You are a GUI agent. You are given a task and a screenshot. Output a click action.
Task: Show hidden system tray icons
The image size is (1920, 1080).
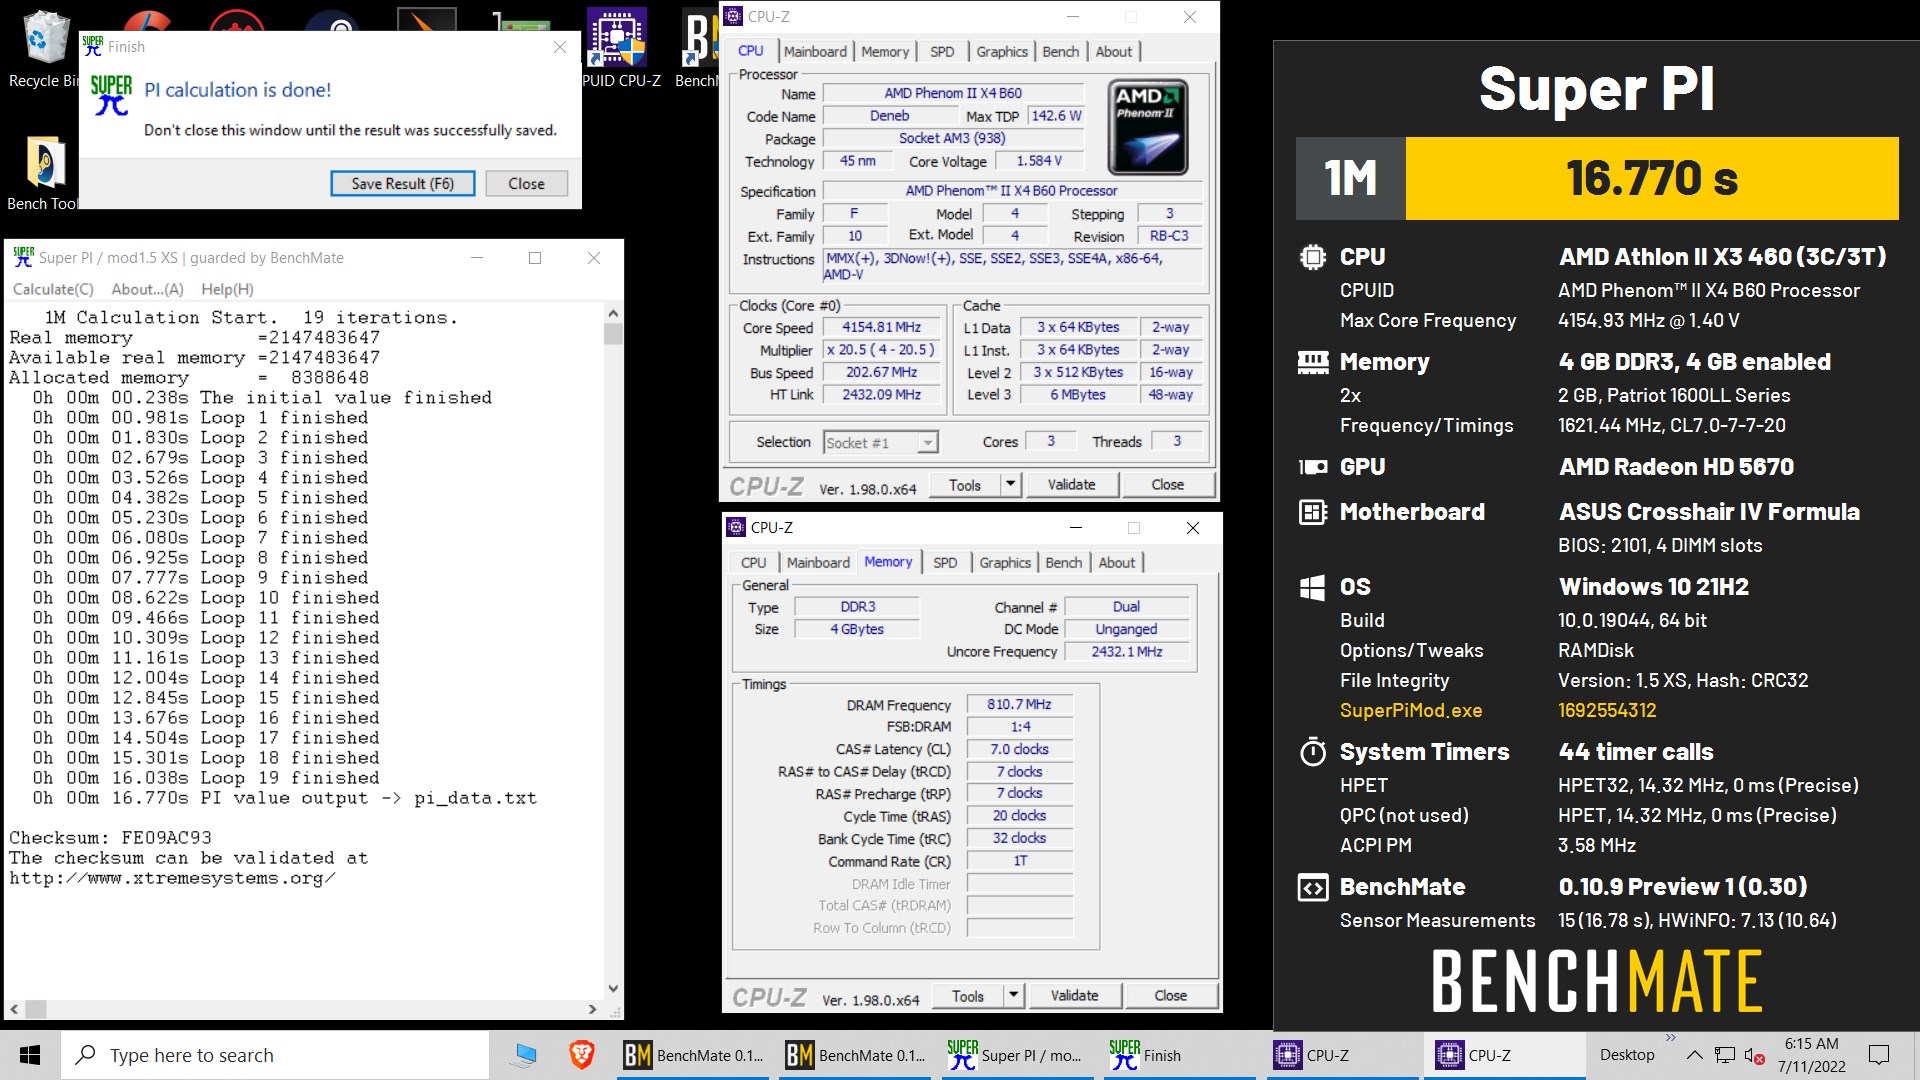pyautogui.click(x=1694, y=1055)
